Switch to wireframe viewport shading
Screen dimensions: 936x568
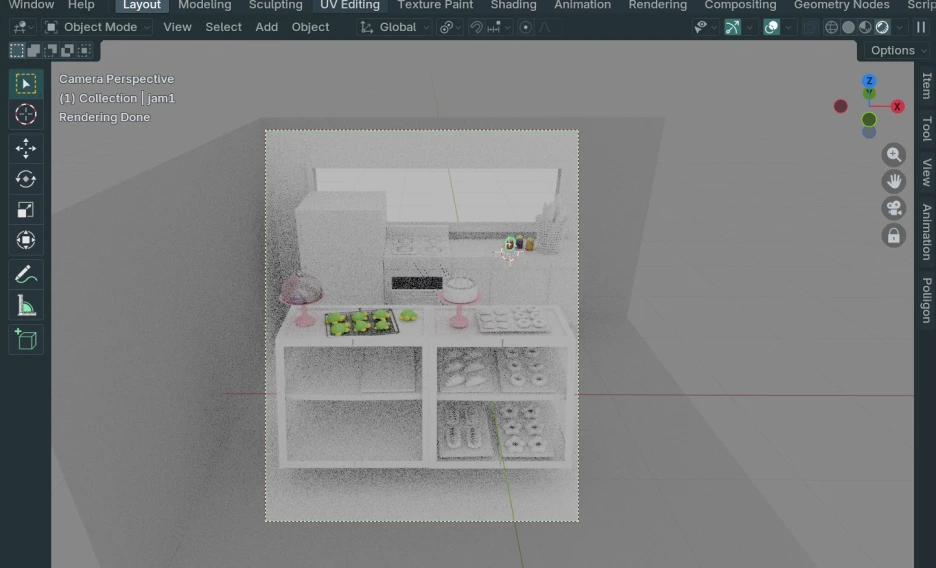[x=832, y=27]
